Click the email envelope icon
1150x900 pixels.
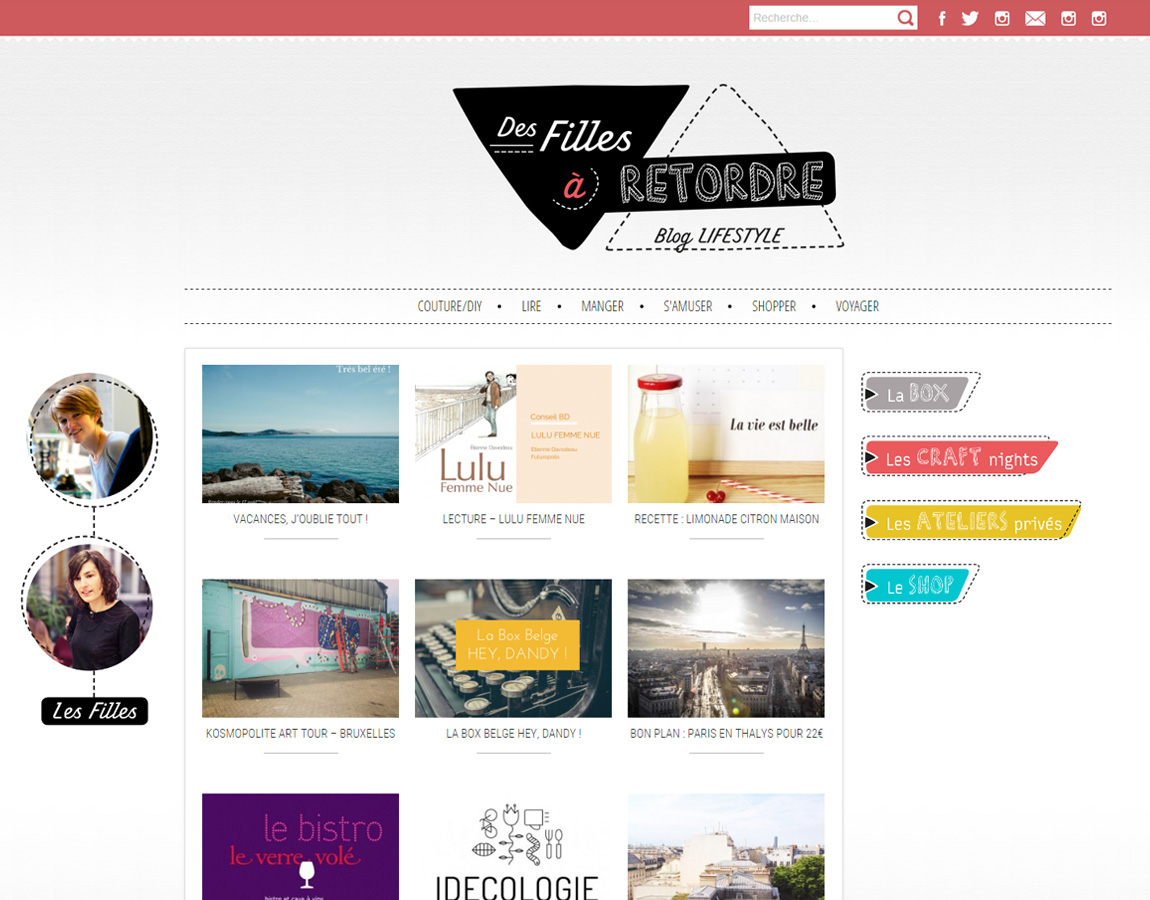click(x=1035, y=18)
